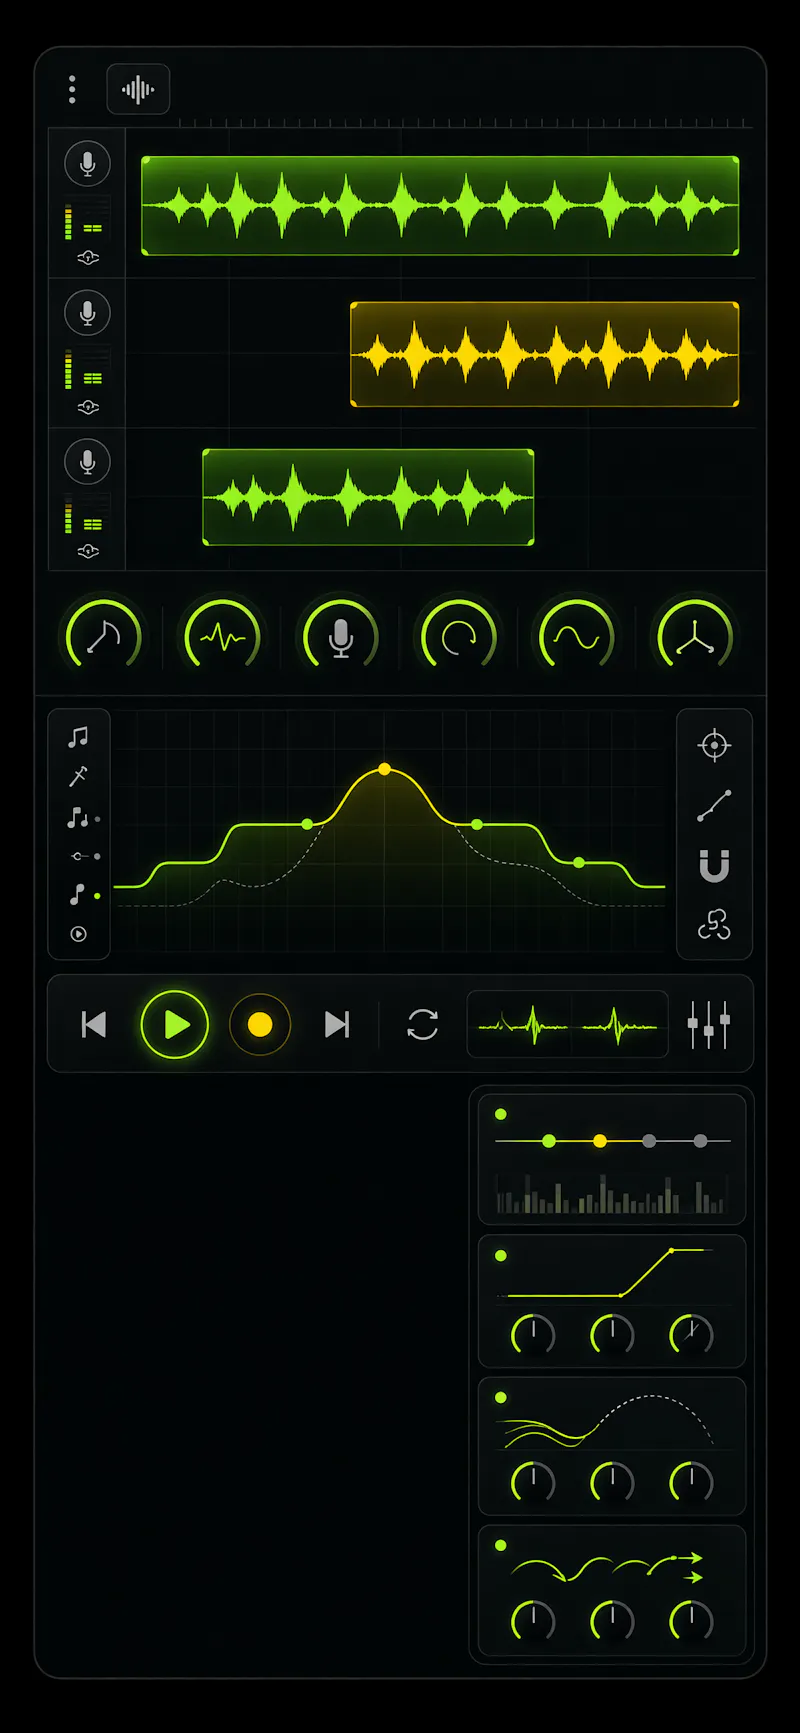
Task: Toggle the magnet snap tool
Action: (714, 866)
